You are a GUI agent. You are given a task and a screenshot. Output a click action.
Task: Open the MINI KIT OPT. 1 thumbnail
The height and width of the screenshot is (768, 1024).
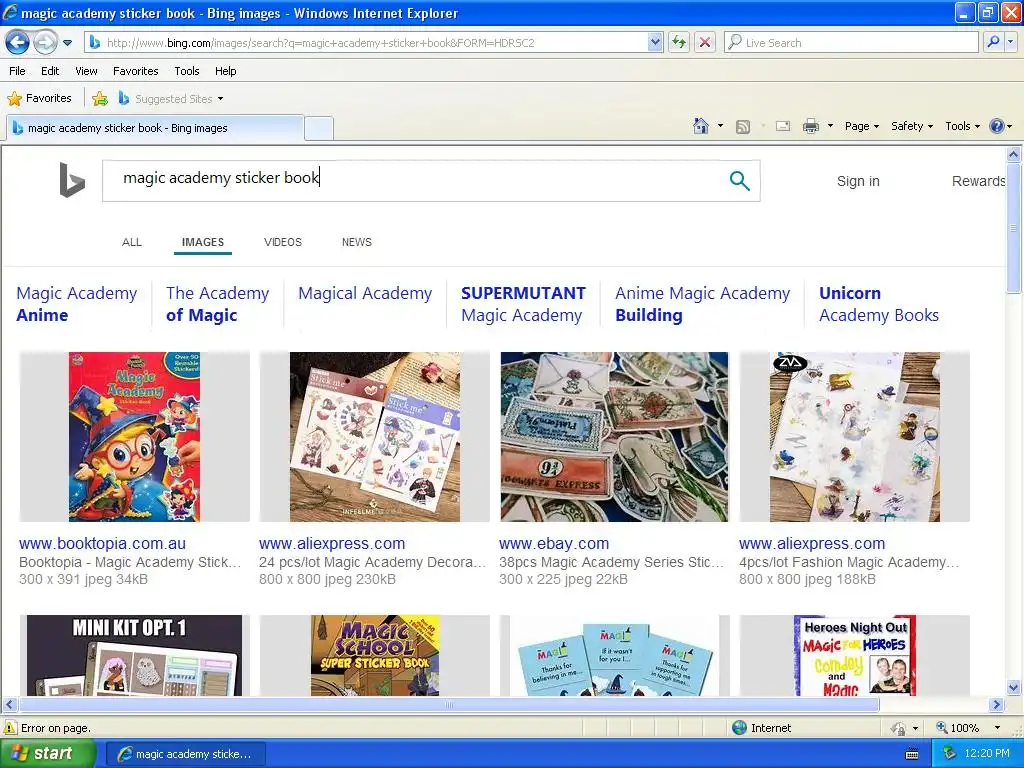[x=135, y=655]
